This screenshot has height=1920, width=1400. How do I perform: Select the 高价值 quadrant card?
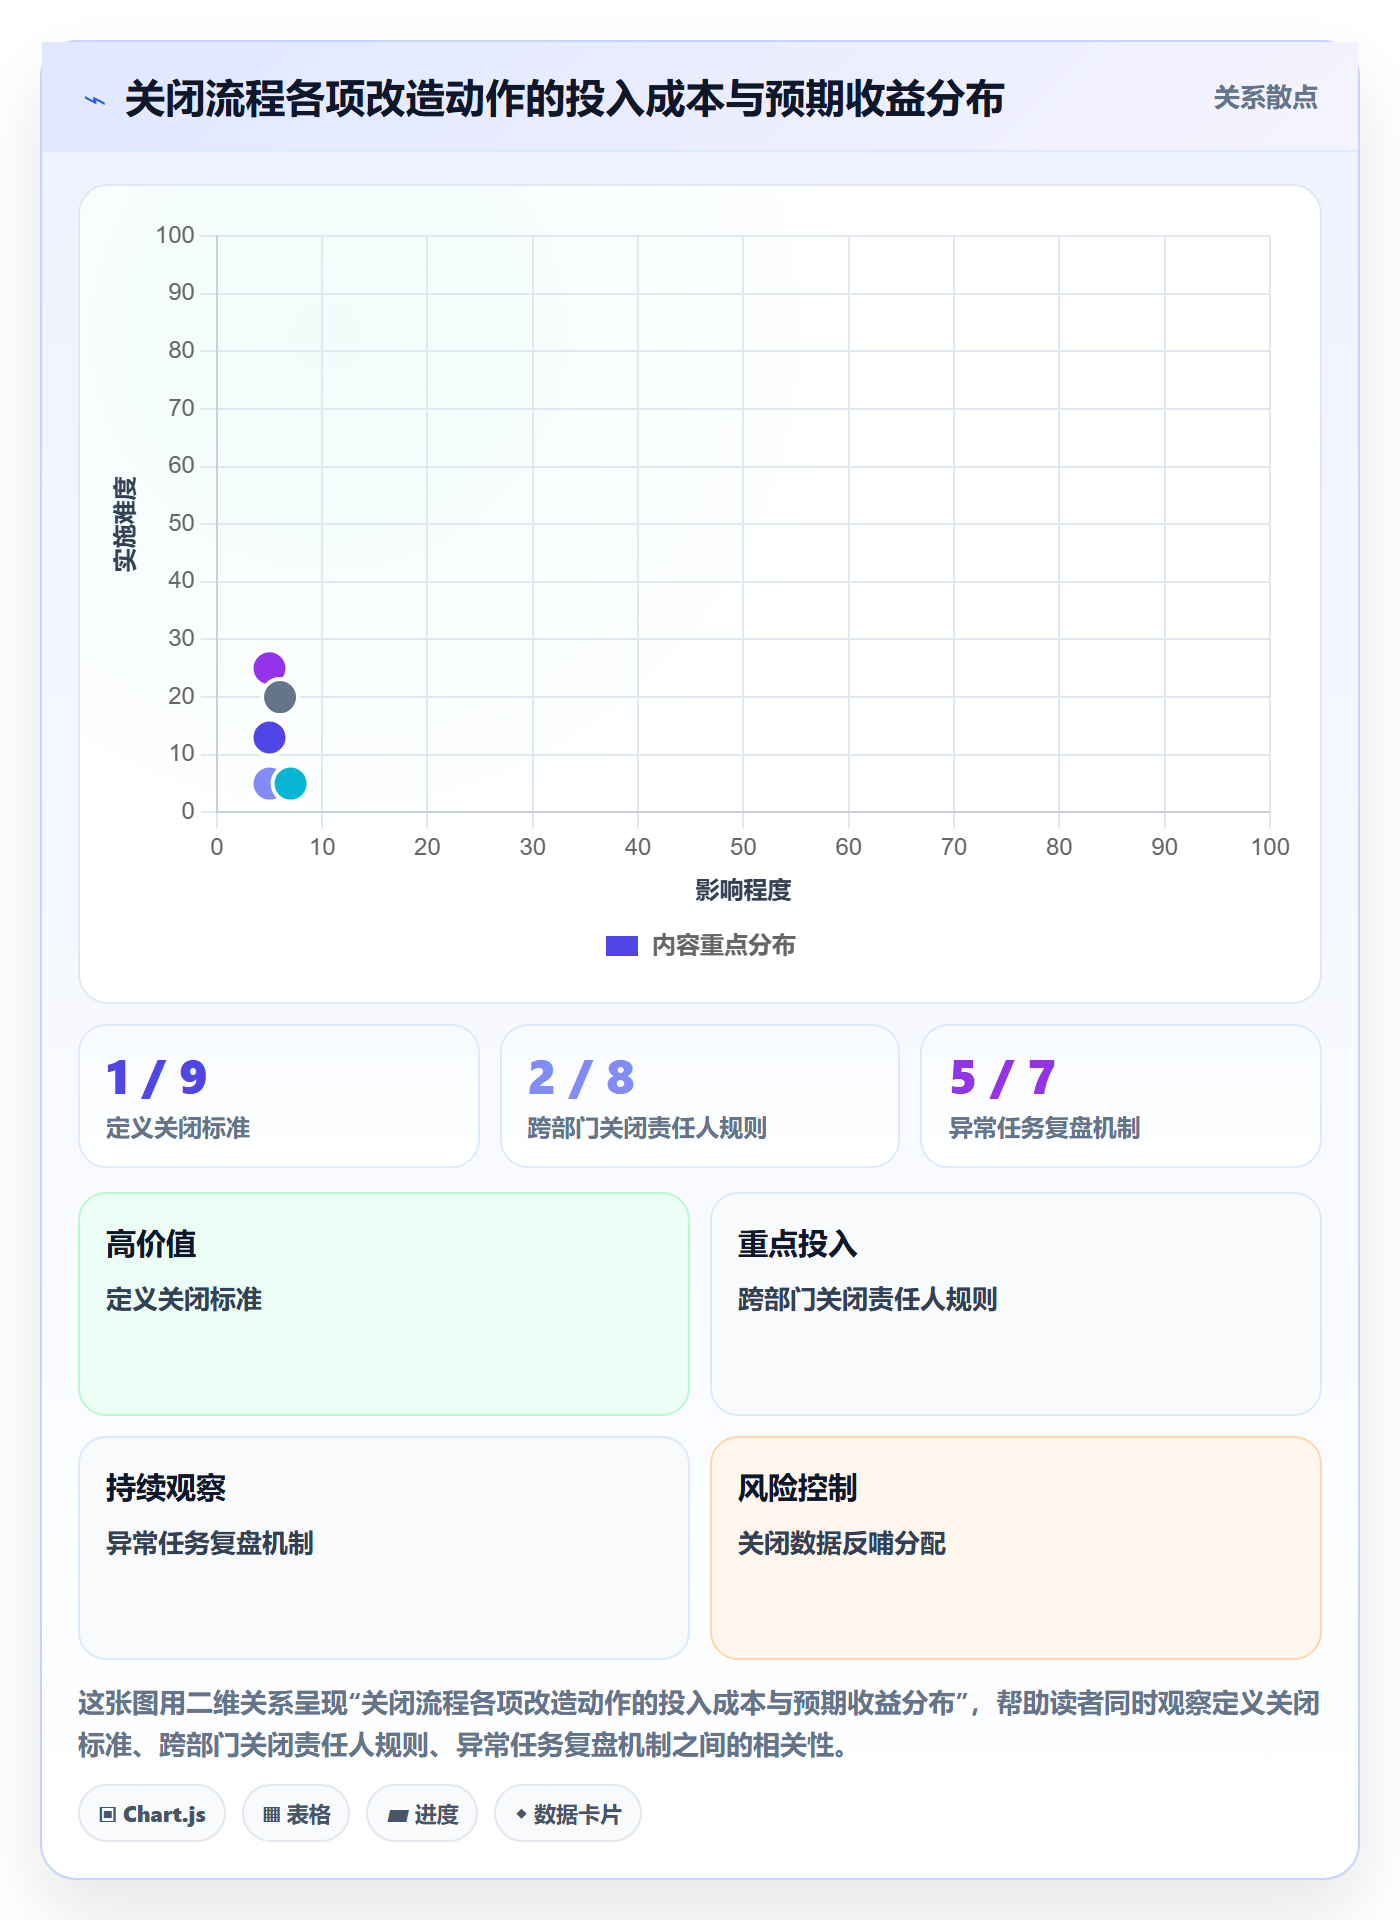pos(384,1304)
